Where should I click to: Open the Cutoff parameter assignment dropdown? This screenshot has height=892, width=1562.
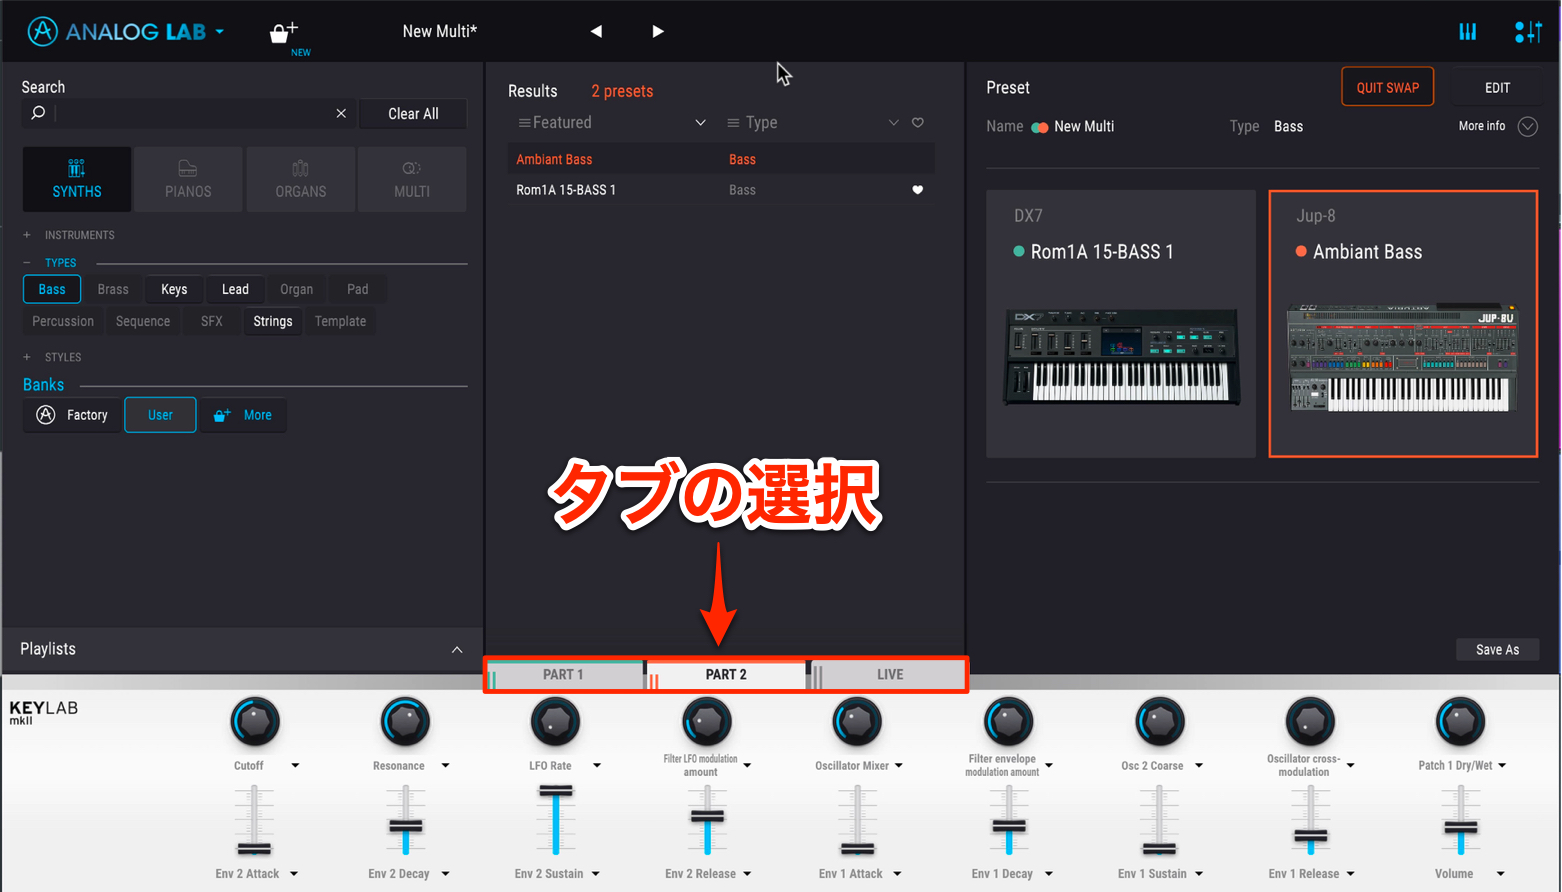pyautogui.click(x=295, y=766)
